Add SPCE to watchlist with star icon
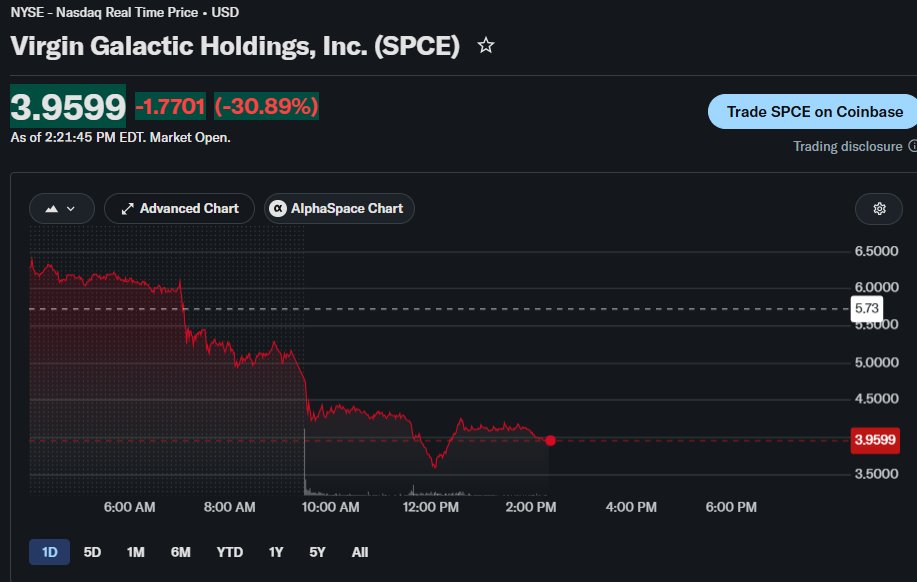The image size is (917, 582). tap(485, 45)
